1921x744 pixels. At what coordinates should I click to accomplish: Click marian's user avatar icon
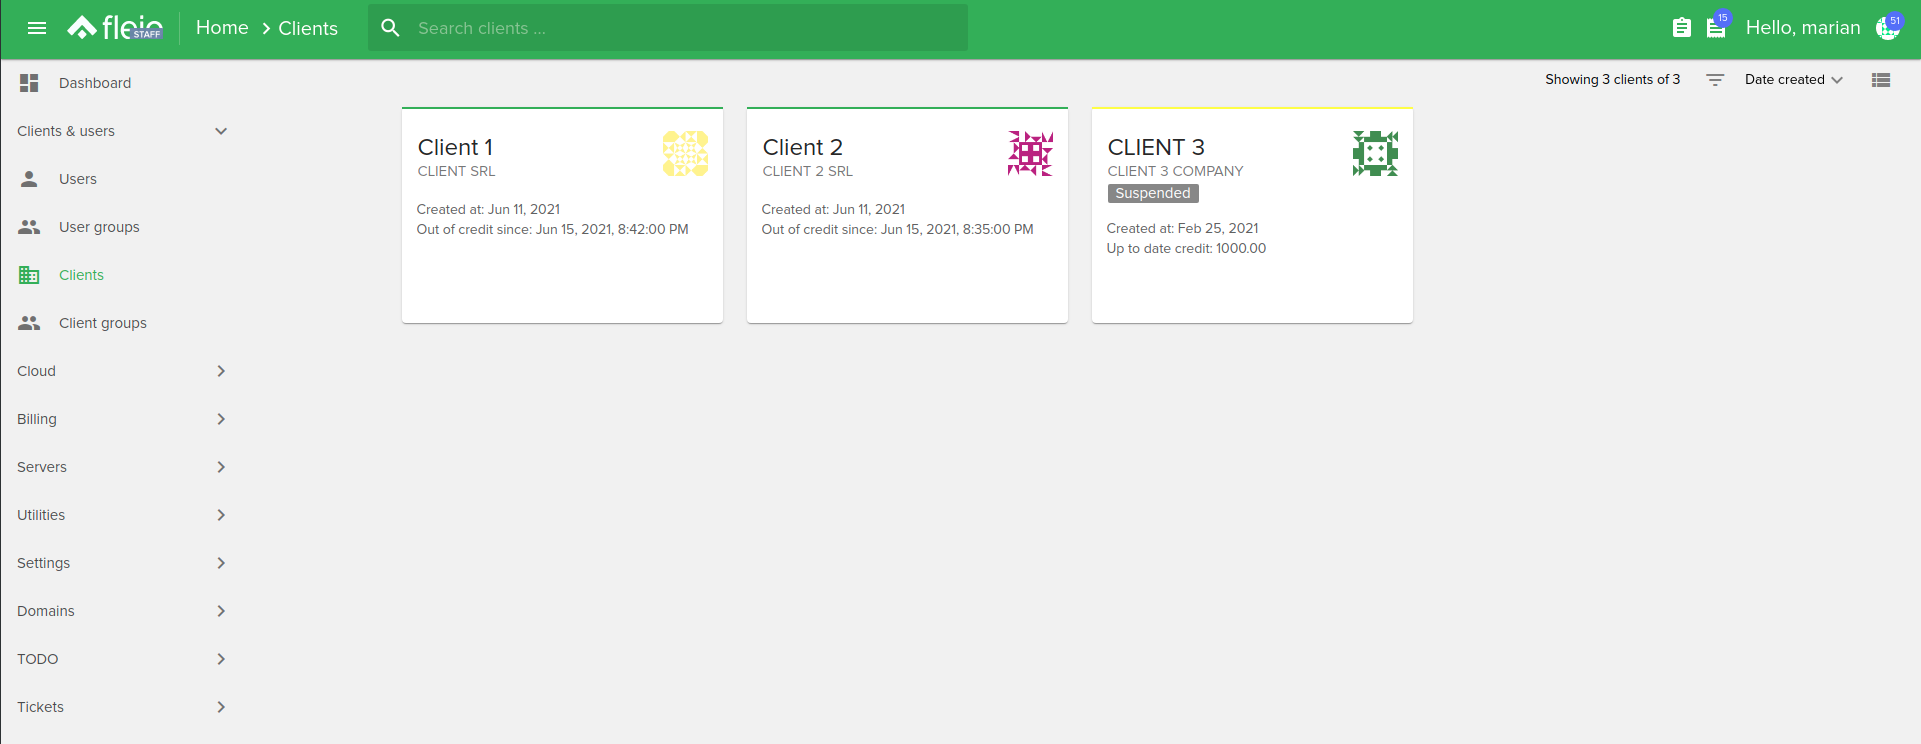pyautogui.click(x=1887, y=28)
